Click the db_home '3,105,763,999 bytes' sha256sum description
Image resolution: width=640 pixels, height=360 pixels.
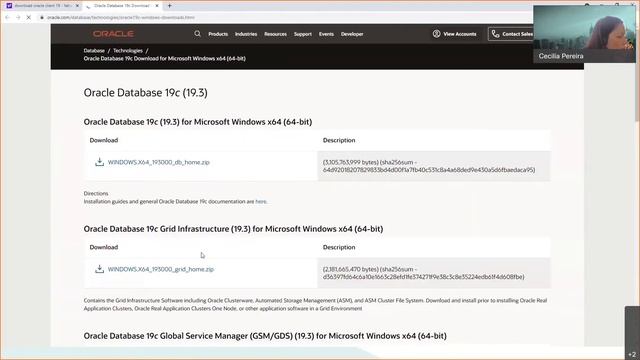[429, 166]
